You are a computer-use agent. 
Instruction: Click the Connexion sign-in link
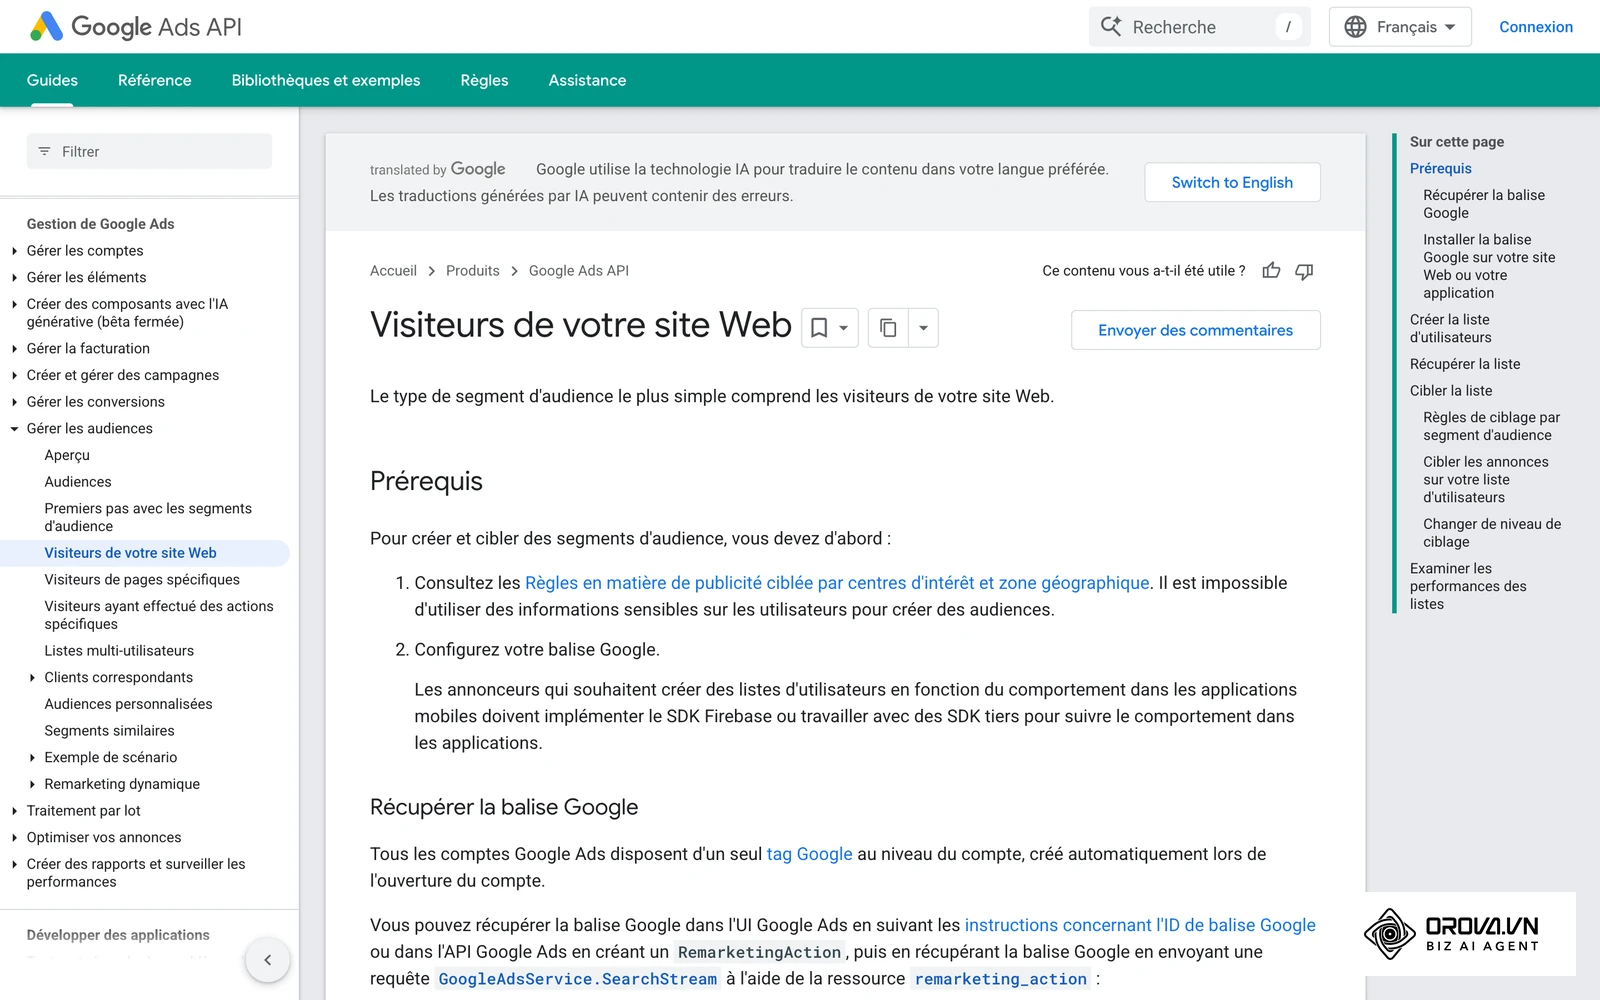pos(1536,27)
